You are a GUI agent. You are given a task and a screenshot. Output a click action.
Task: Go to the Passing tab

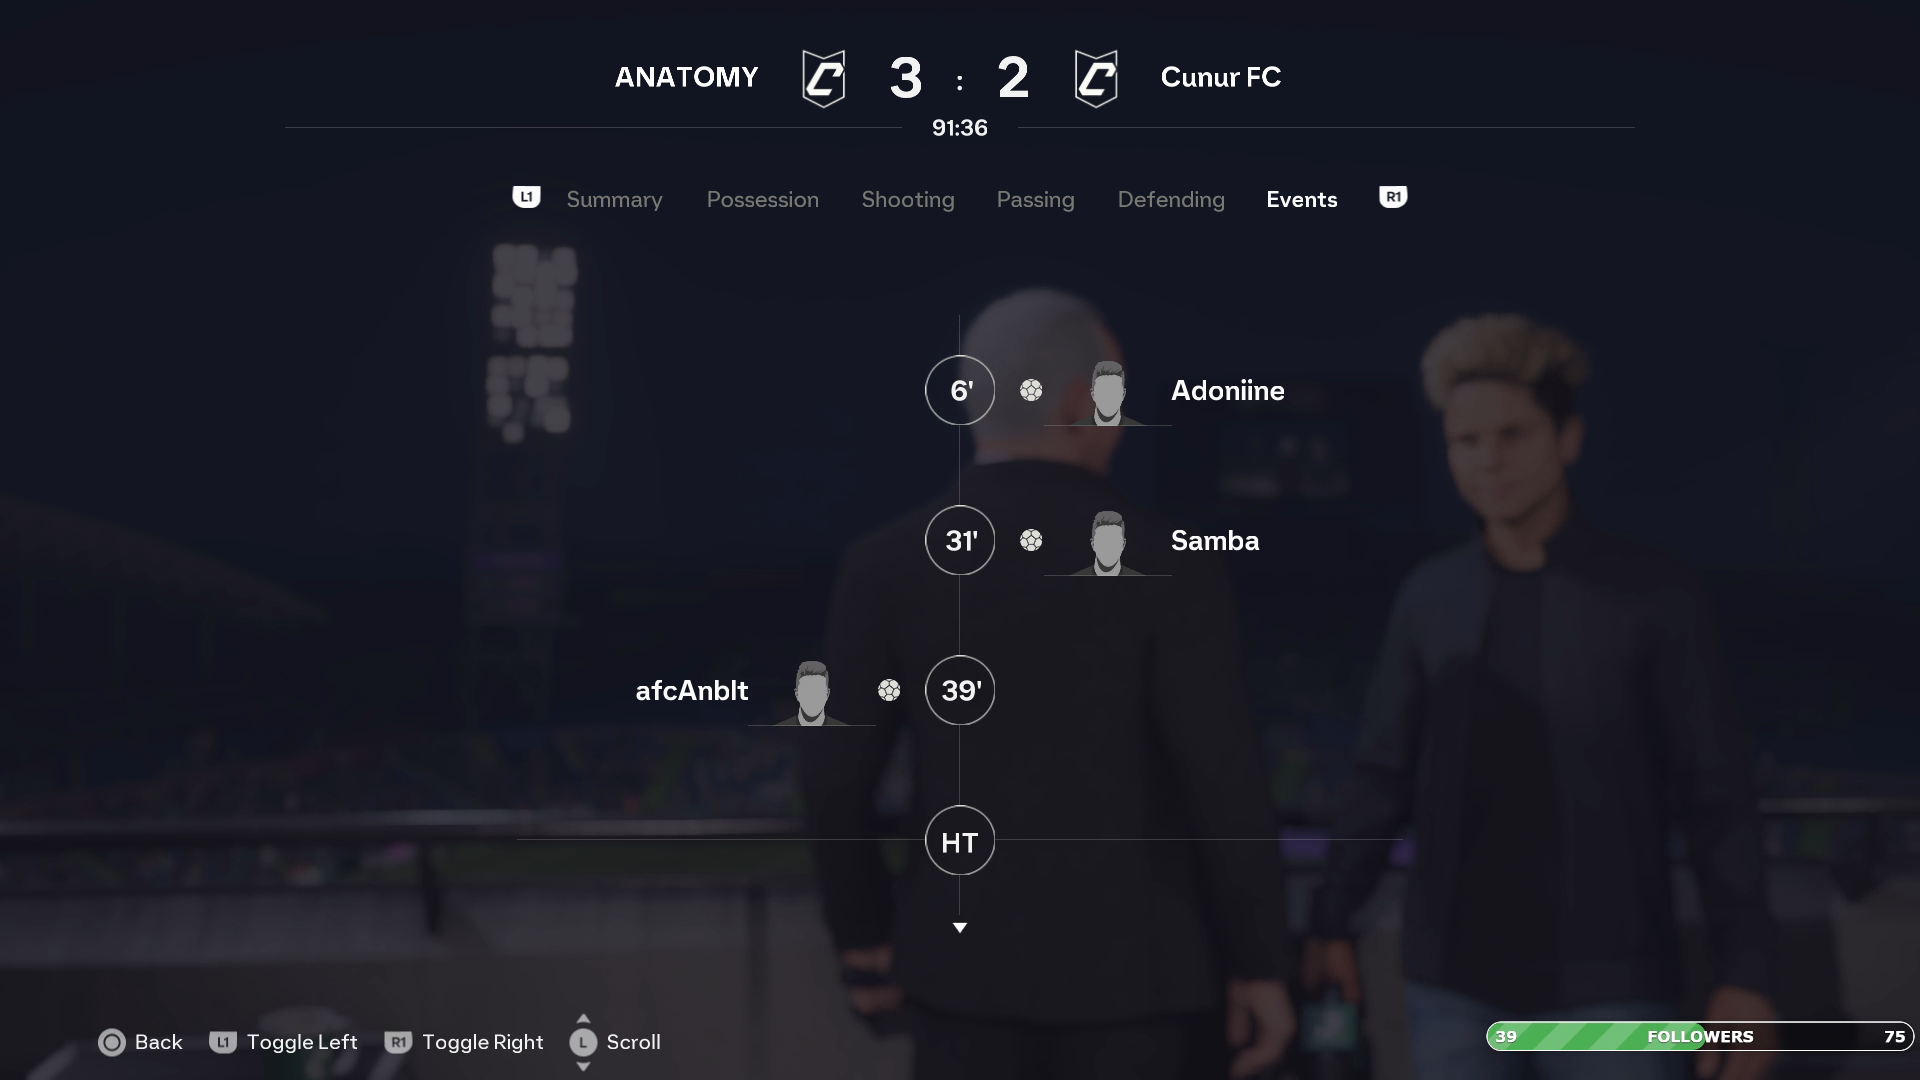(x=1035, y=199)
